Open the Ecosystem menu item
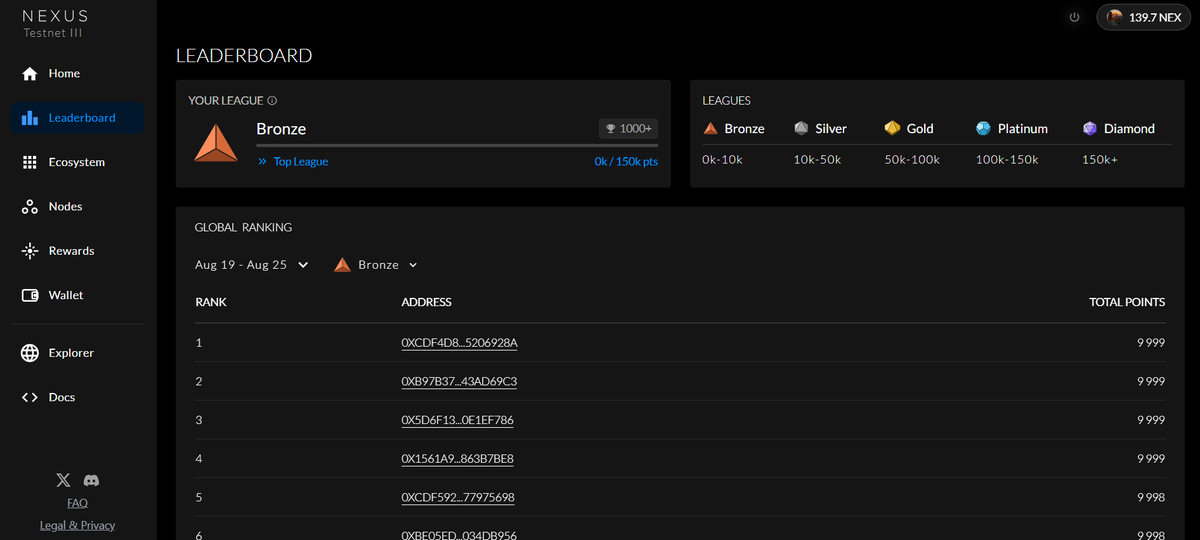1200x540 pixels. point(78,162)
